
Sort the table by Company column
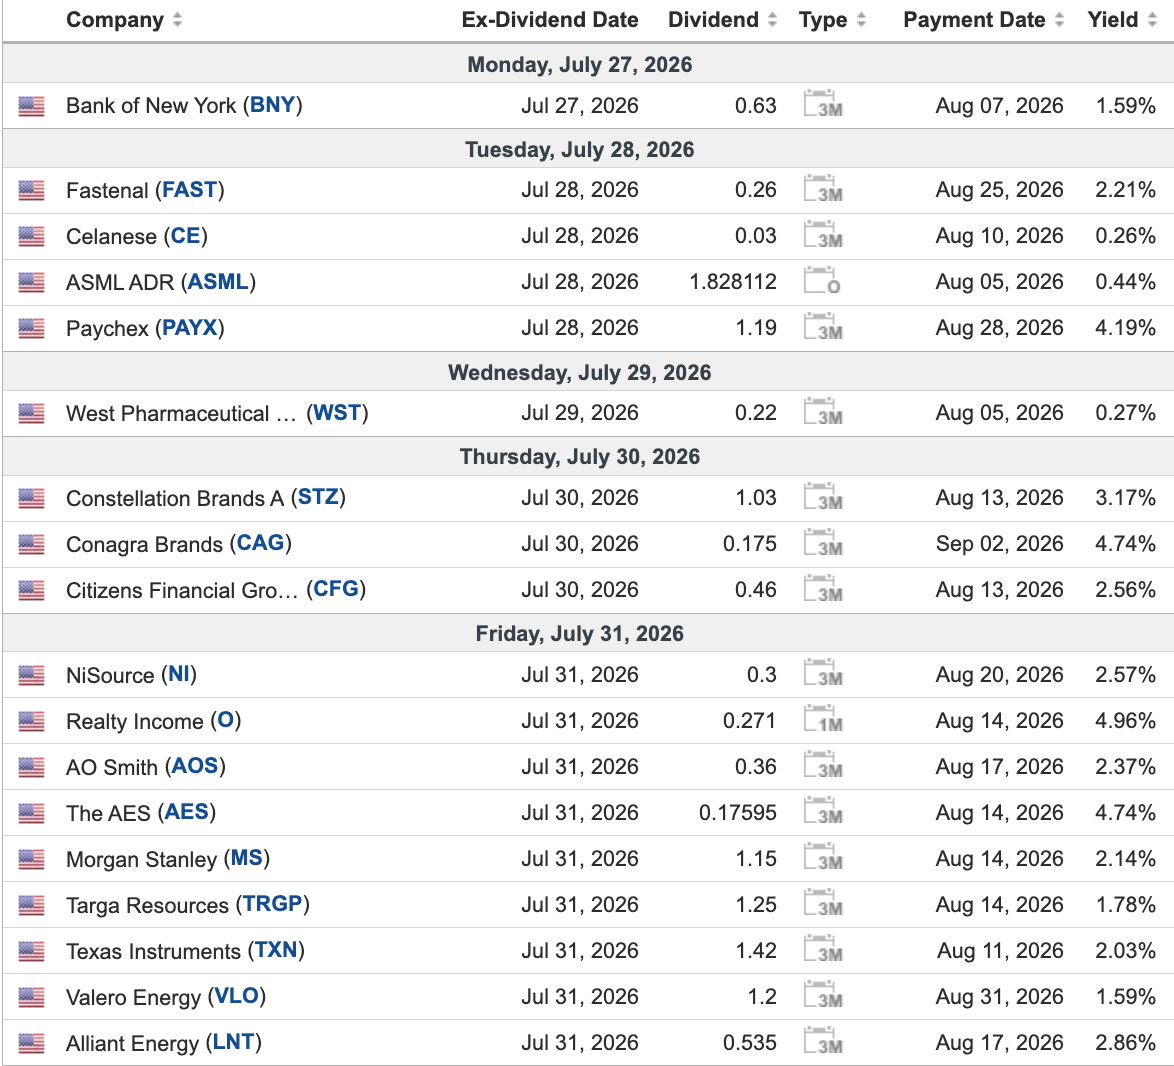124,19
